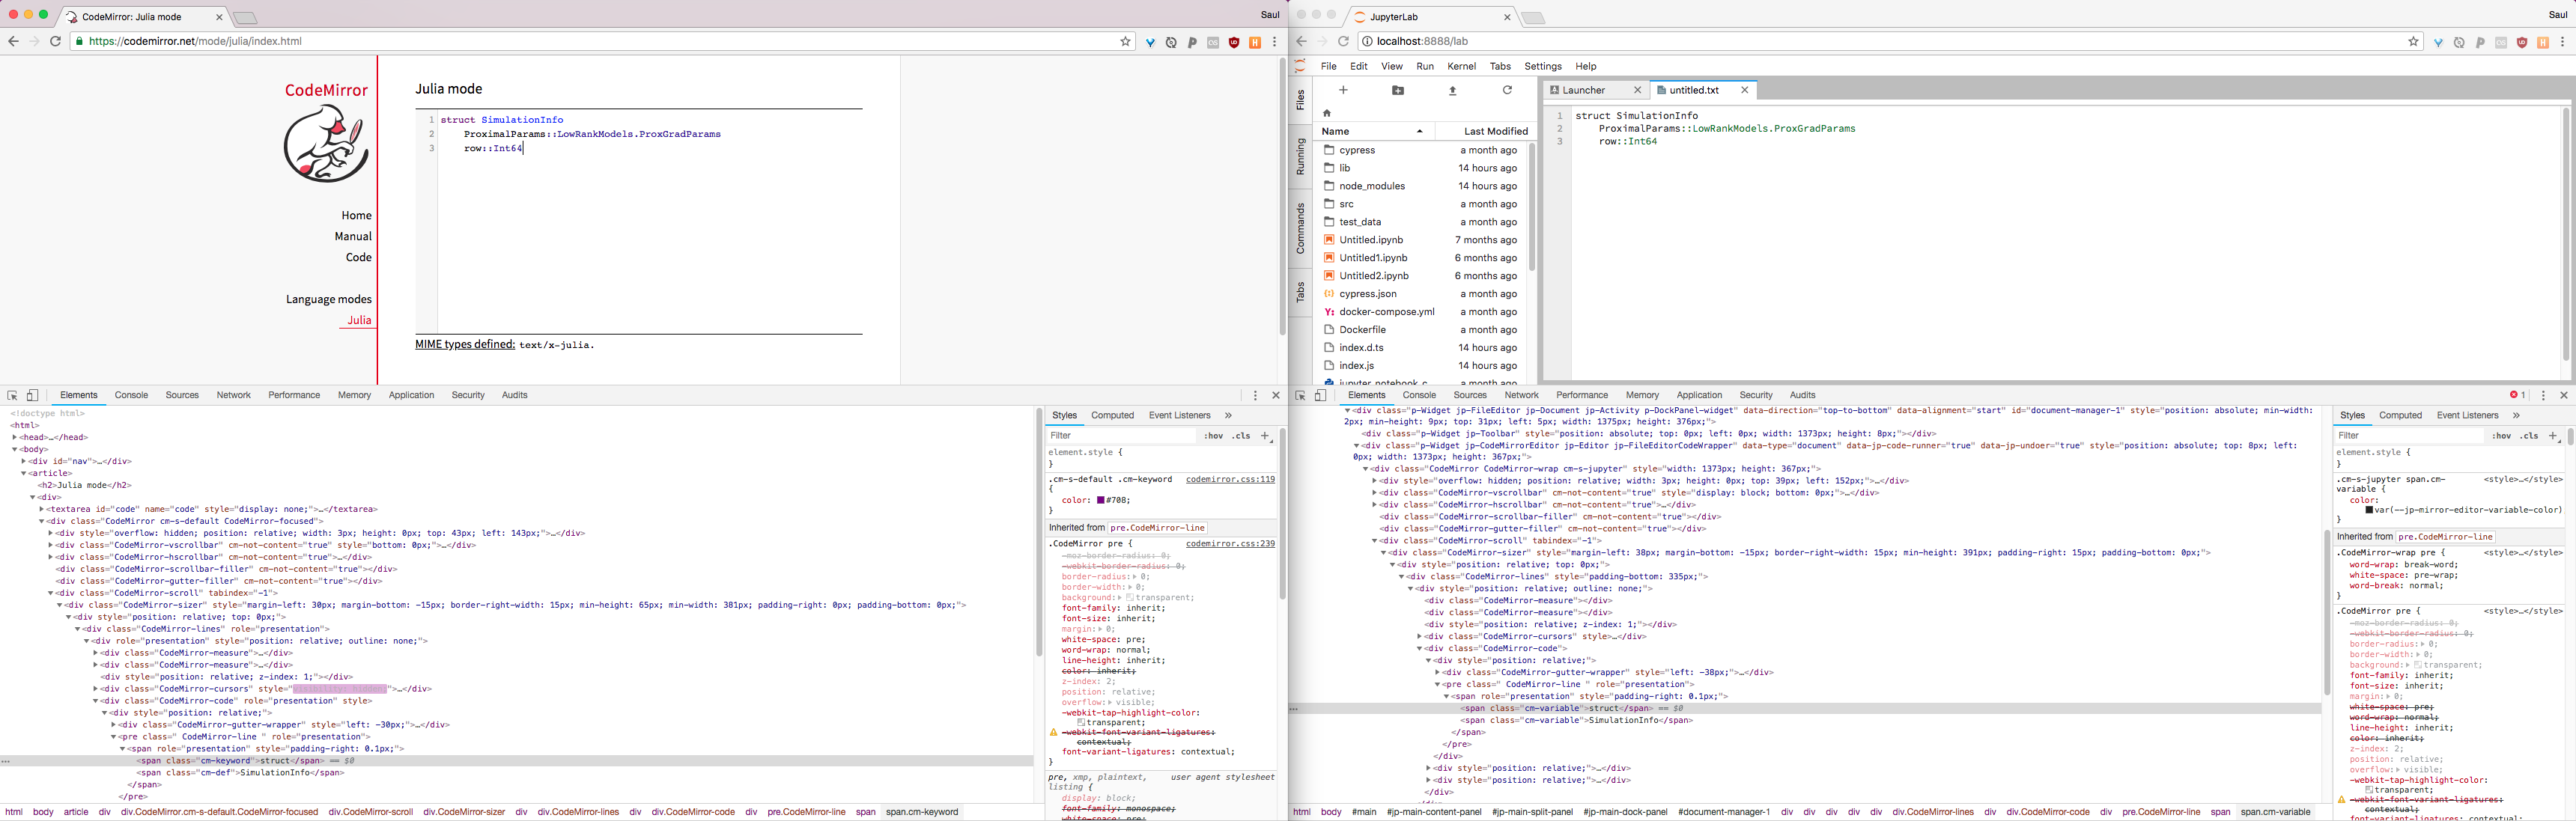Show more style tabs chevron in JupyterLab DevTools
This screenshot has height=821, width=2576.
[2516, 415]
